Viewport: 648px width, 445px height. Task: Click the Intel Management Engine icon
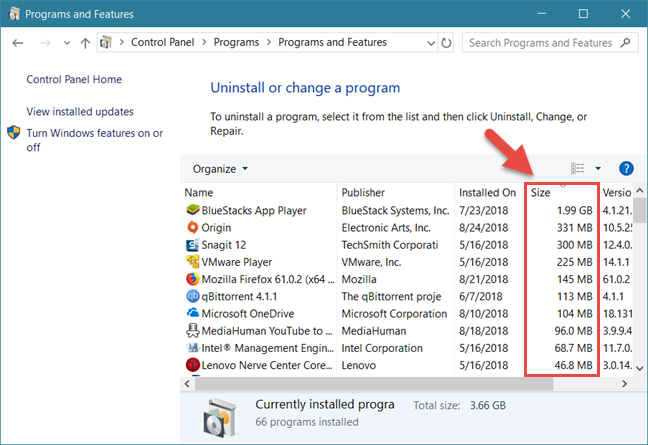[193, 347]
